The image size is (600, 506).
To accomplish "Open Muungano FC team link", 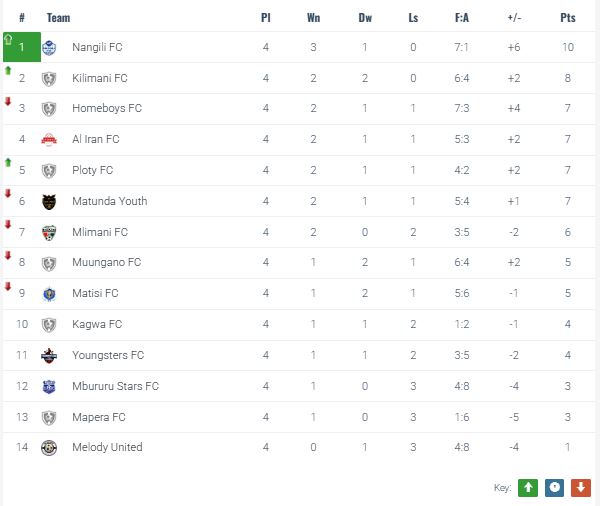I will pyautogui.click(x=107, y=263).
